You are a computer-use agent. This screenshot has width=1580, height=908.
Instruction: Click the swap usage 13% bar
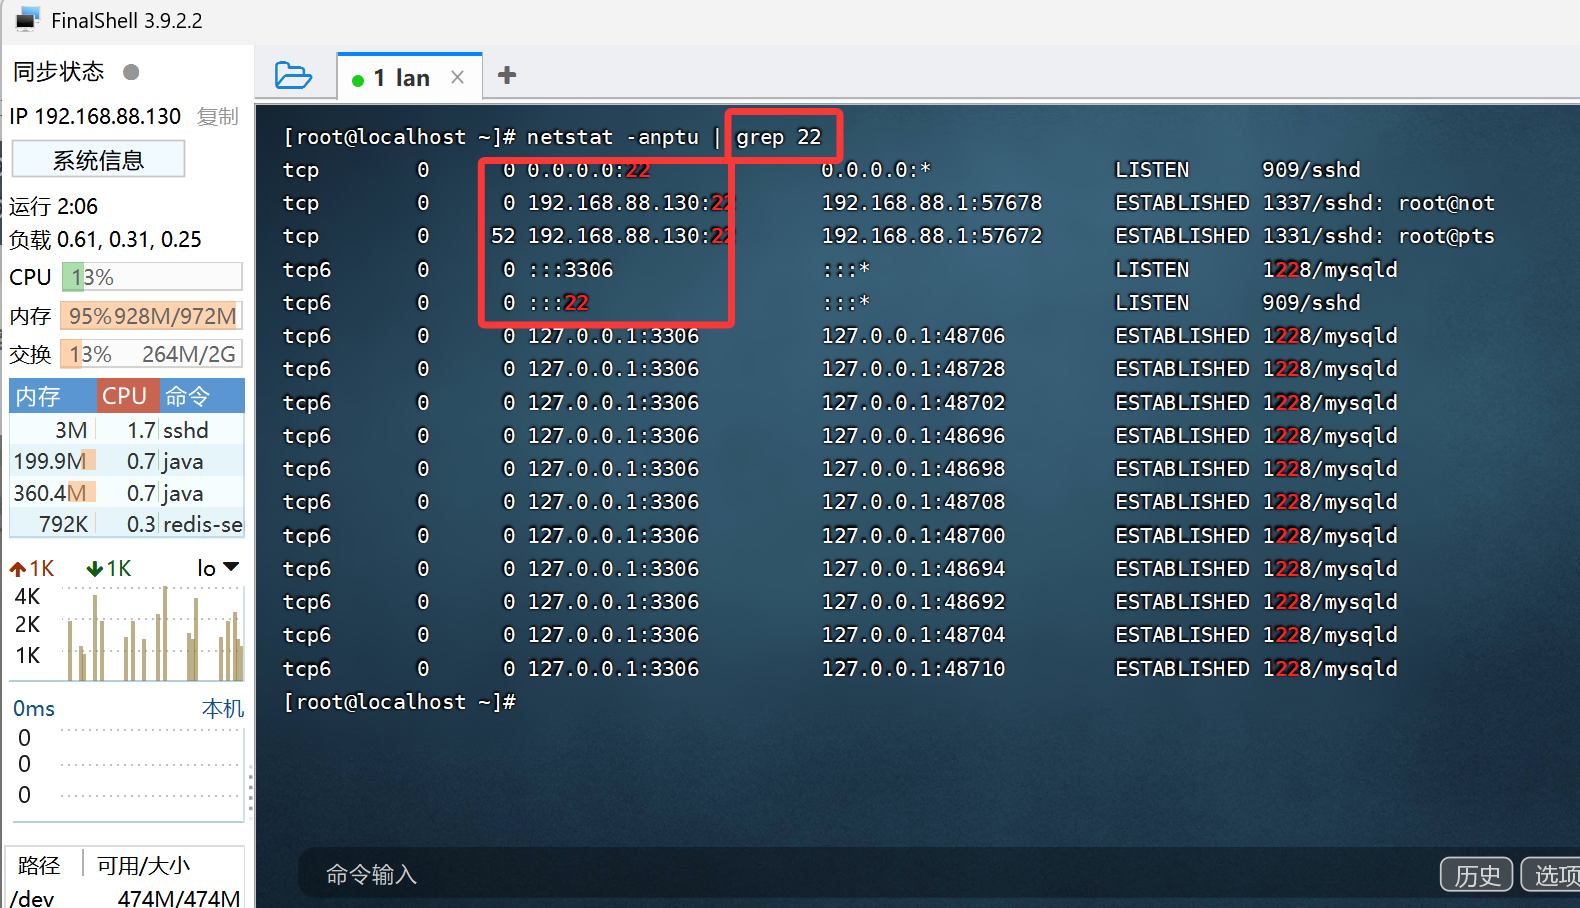(x=152, y=354)
